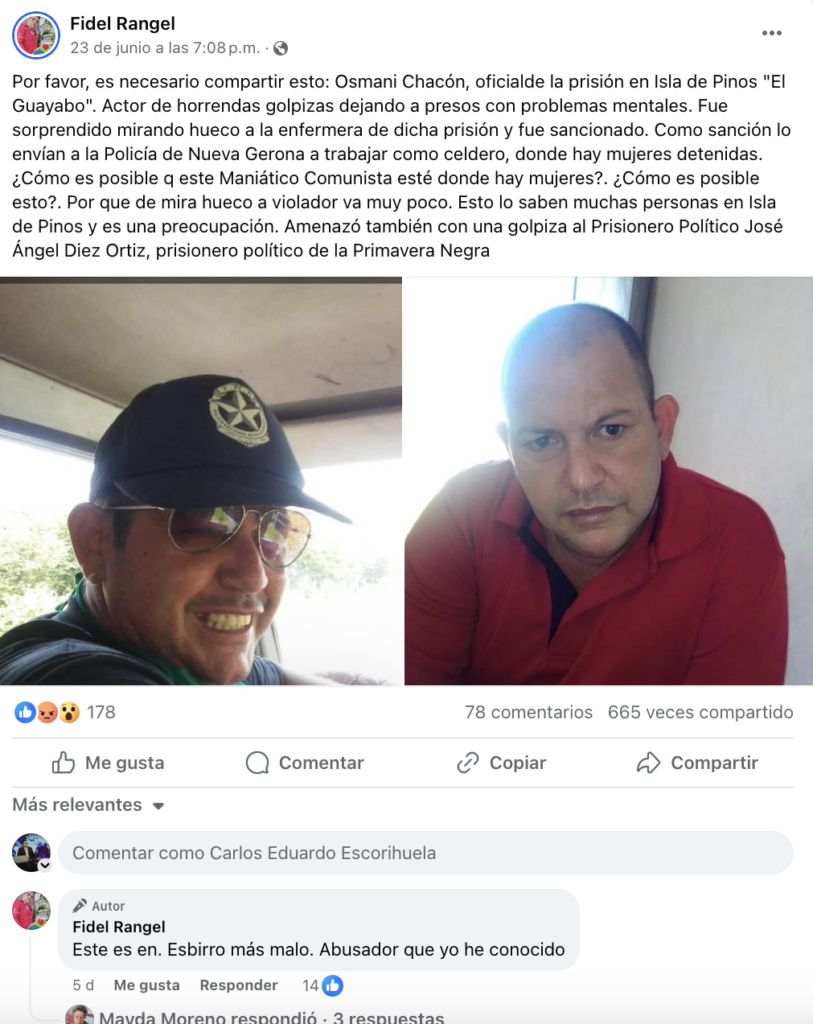Open the photo of man in cap
This screenshot has width=813, height=1024.
click(200, 481)
